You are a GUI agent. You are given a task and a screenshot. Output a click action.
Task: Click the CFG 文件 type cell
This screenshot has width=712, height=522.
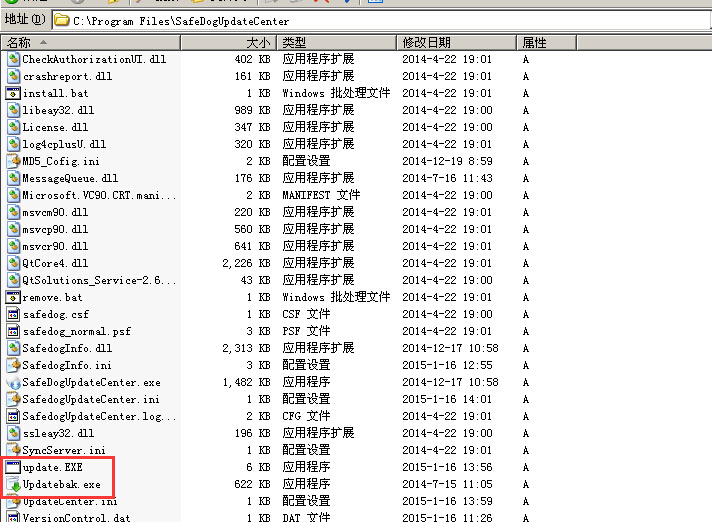306,416
